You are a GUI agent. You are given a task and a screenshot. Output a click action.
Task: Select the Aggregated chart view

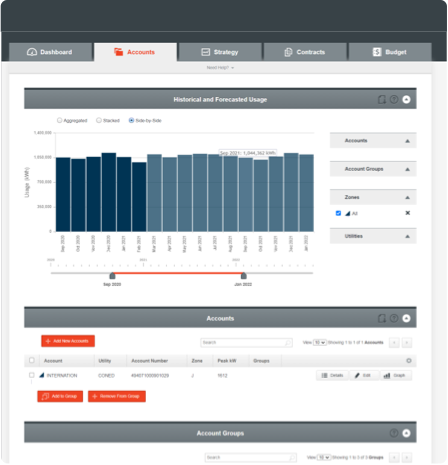pyautogui.click(x=59, y=120)
